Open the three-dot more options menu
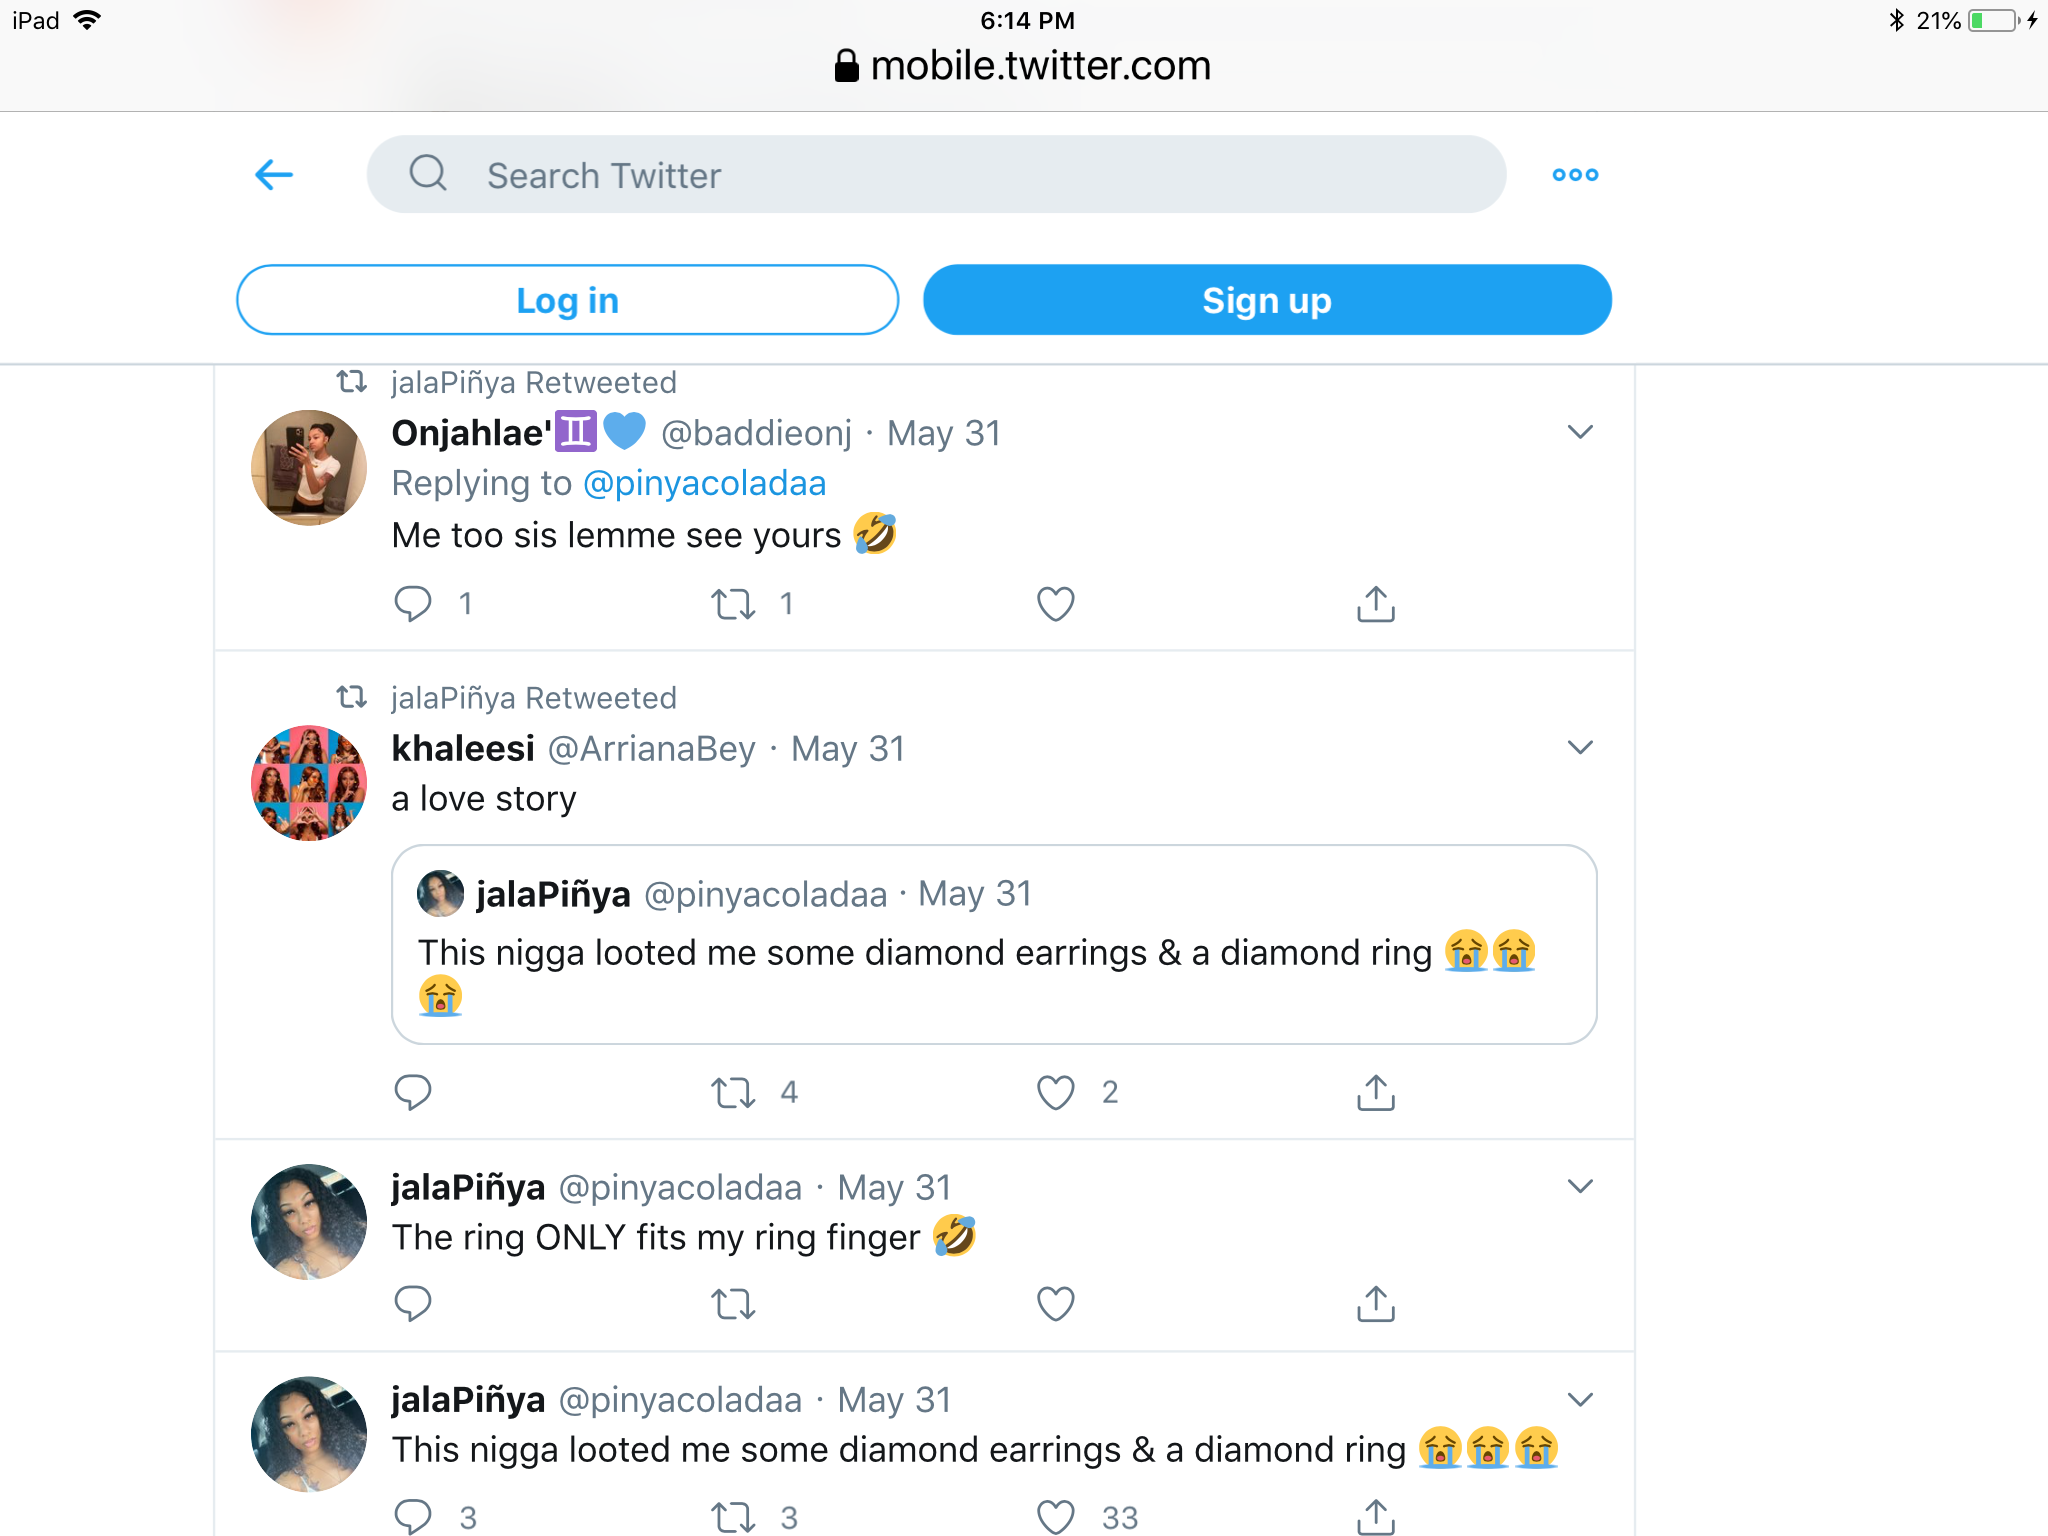 [x=1575, y=175]
